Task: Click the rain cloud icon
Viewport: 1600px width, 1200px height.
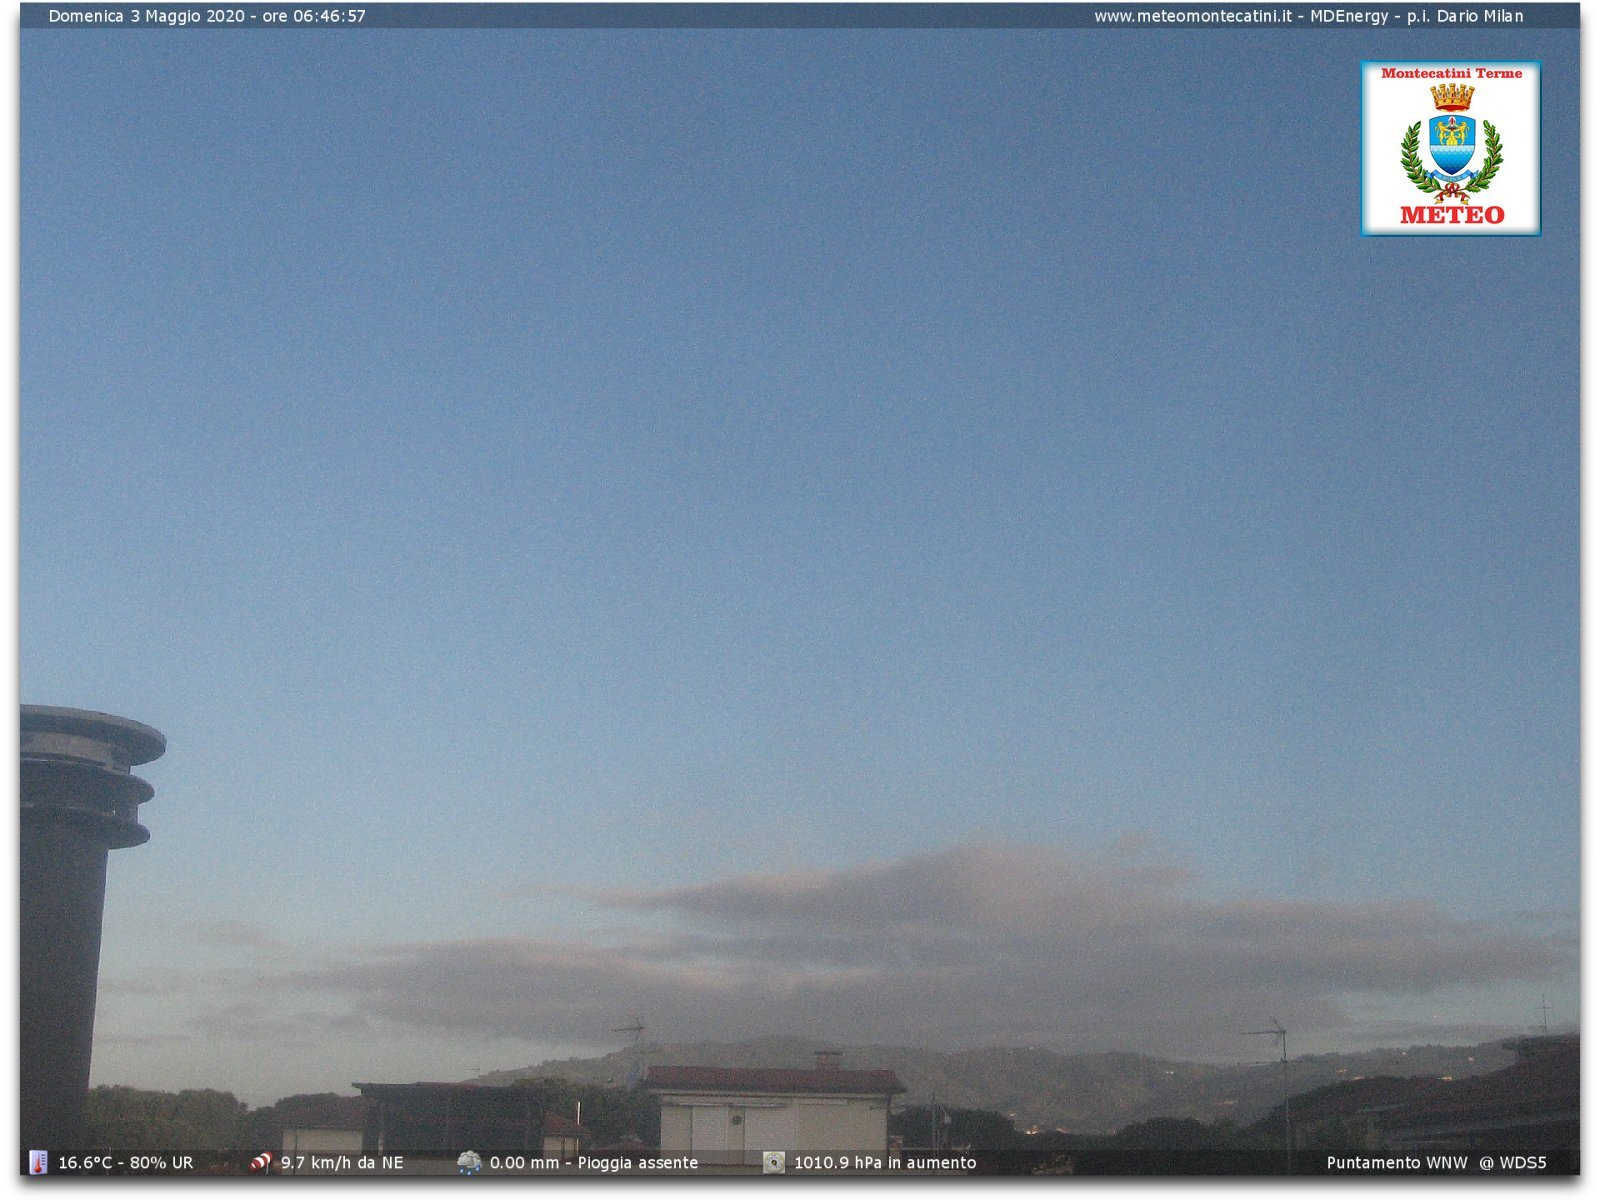Action: pos(468,1162)
